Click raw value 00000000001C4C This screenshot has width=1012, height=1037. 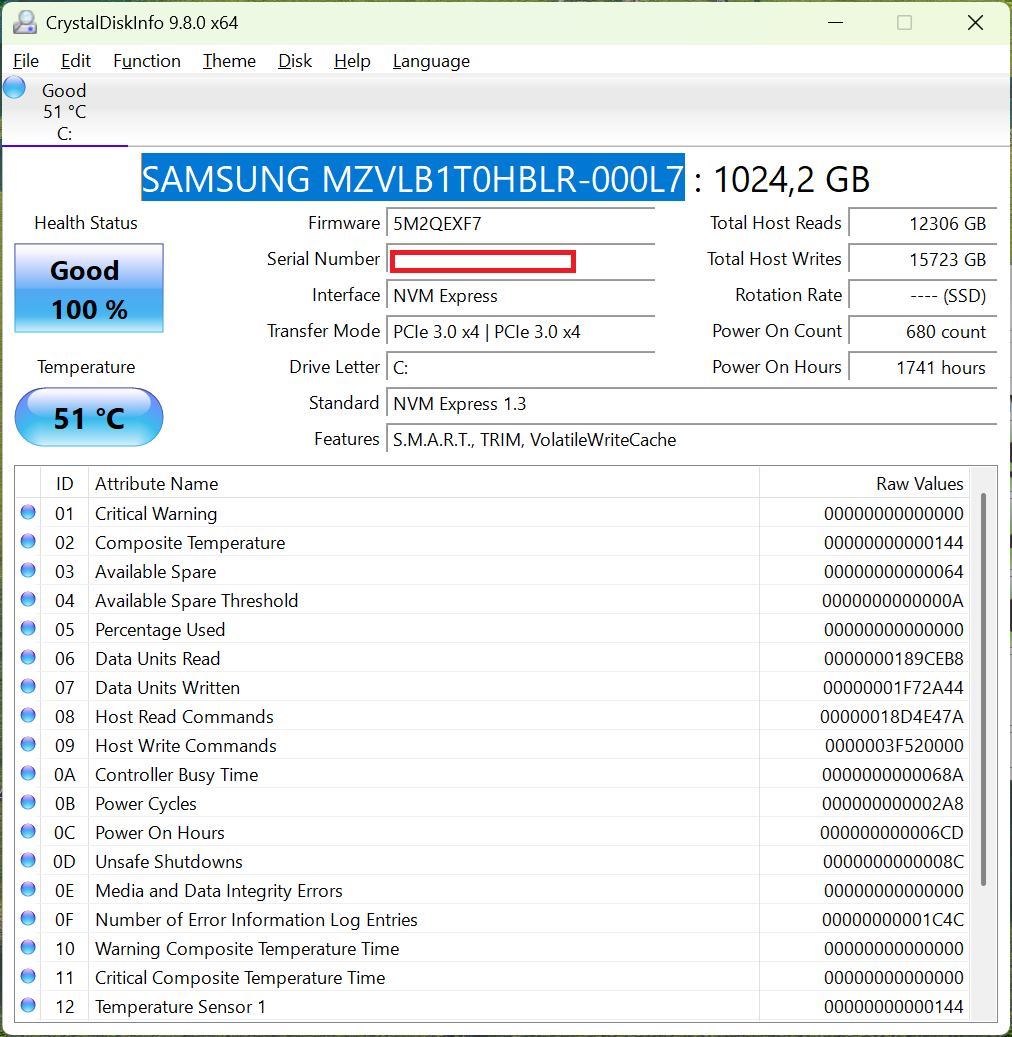point(893,920)
